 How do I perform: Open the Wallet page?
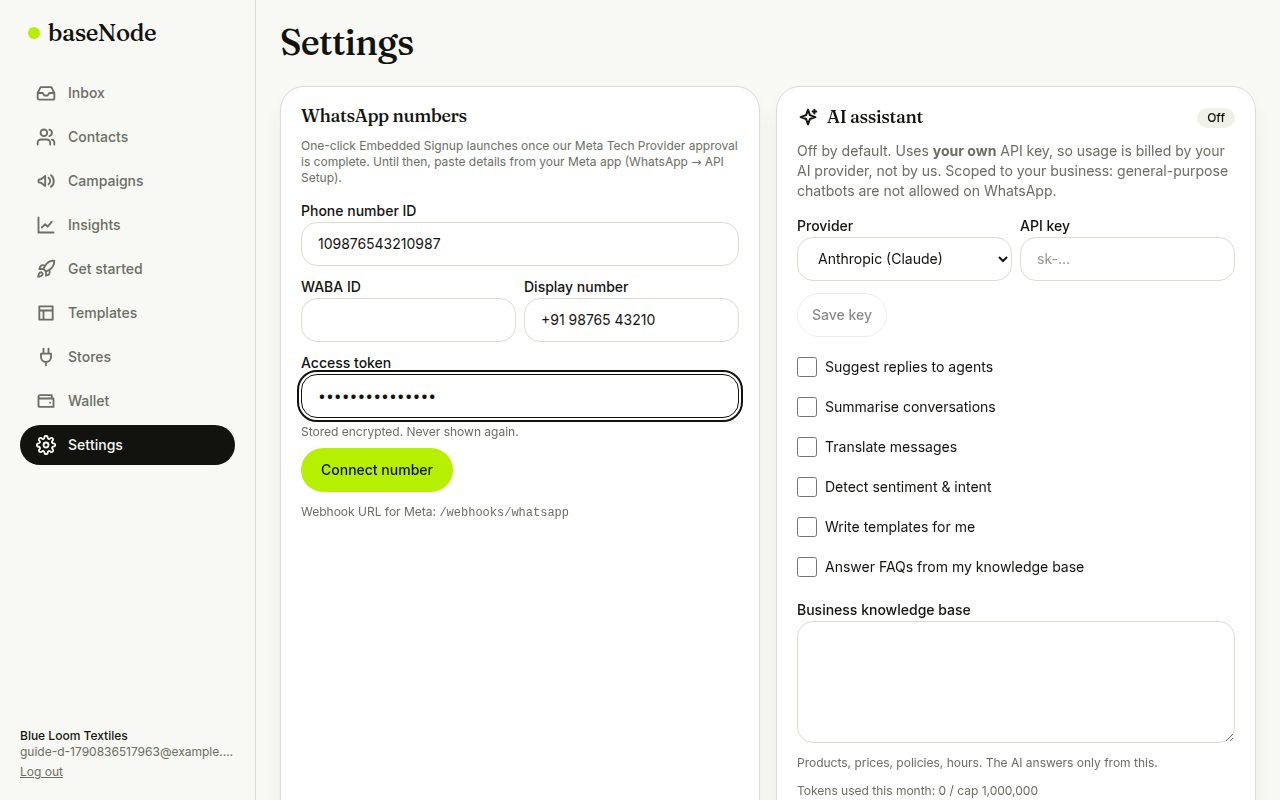127,401
